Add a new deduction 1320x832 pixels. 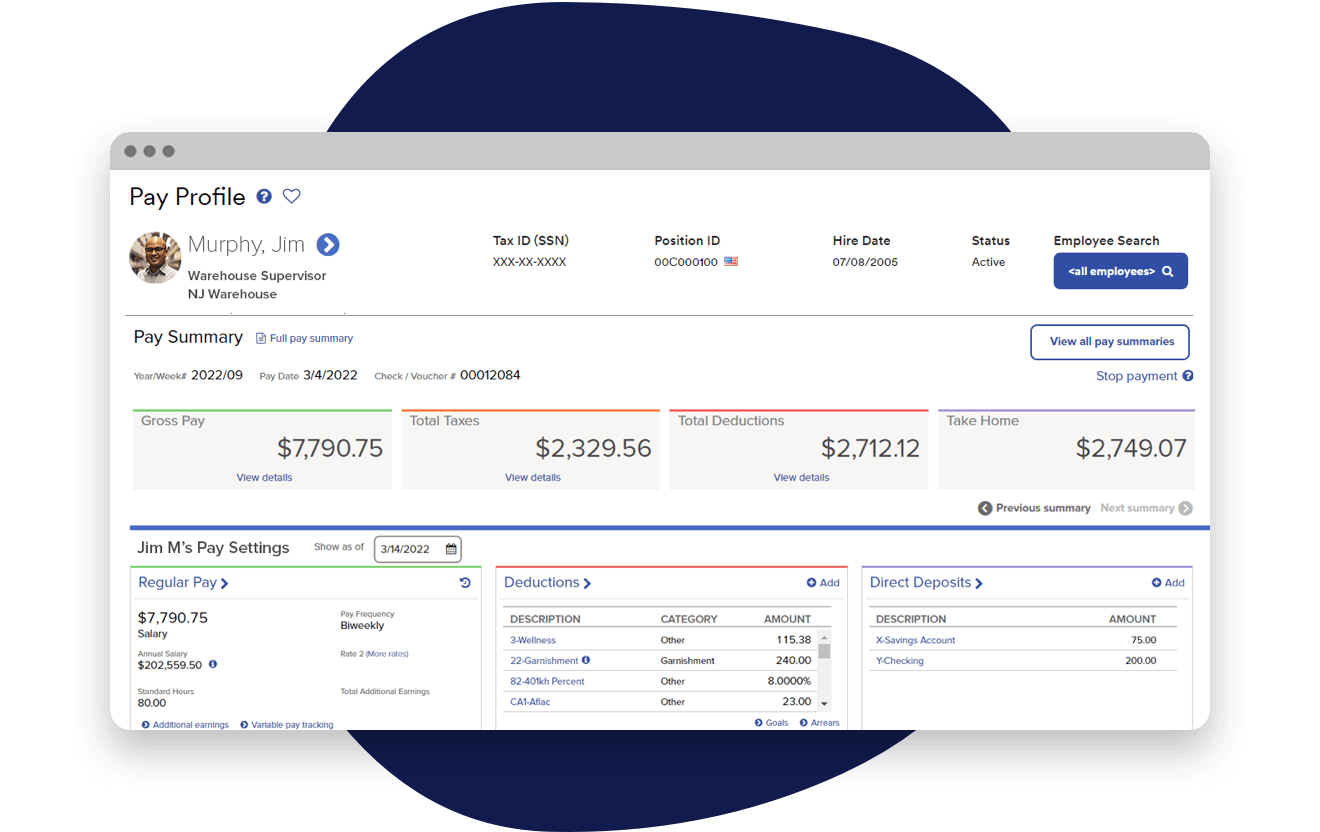(x=823, y=583)
